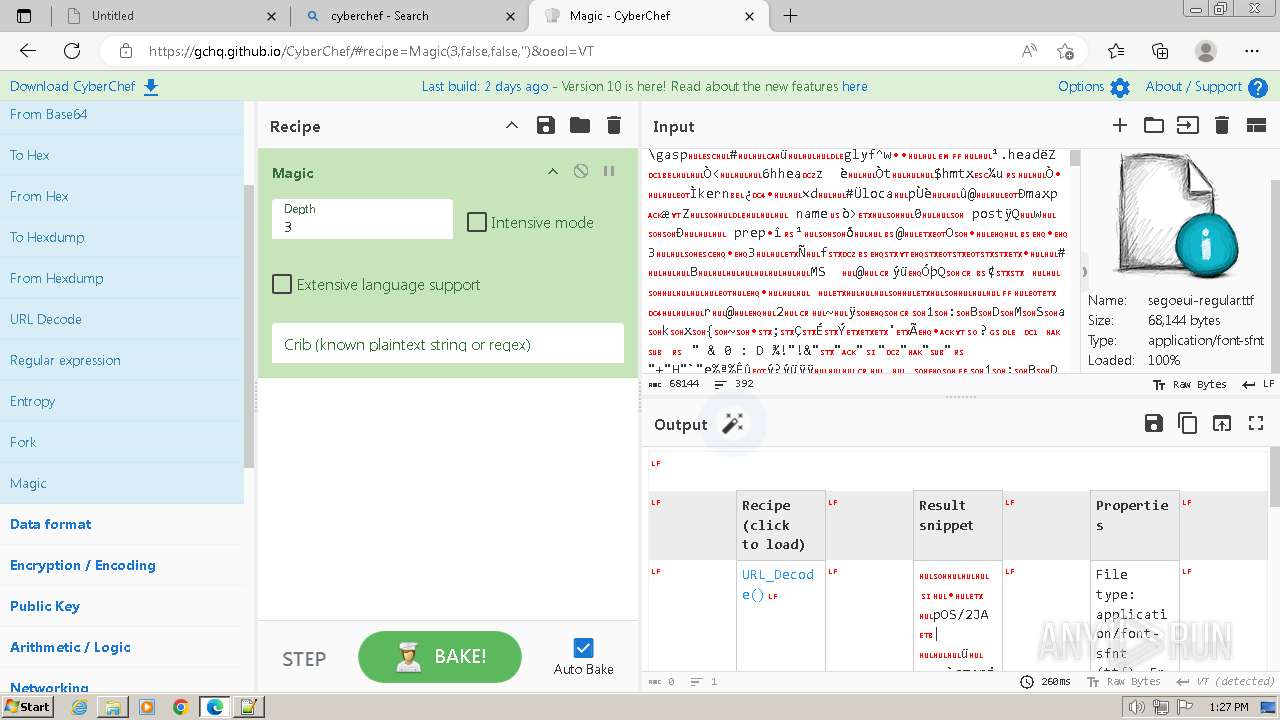Reset the pane layout
The width and height of the screenshot is (1280, 720).
point(1256,125)
